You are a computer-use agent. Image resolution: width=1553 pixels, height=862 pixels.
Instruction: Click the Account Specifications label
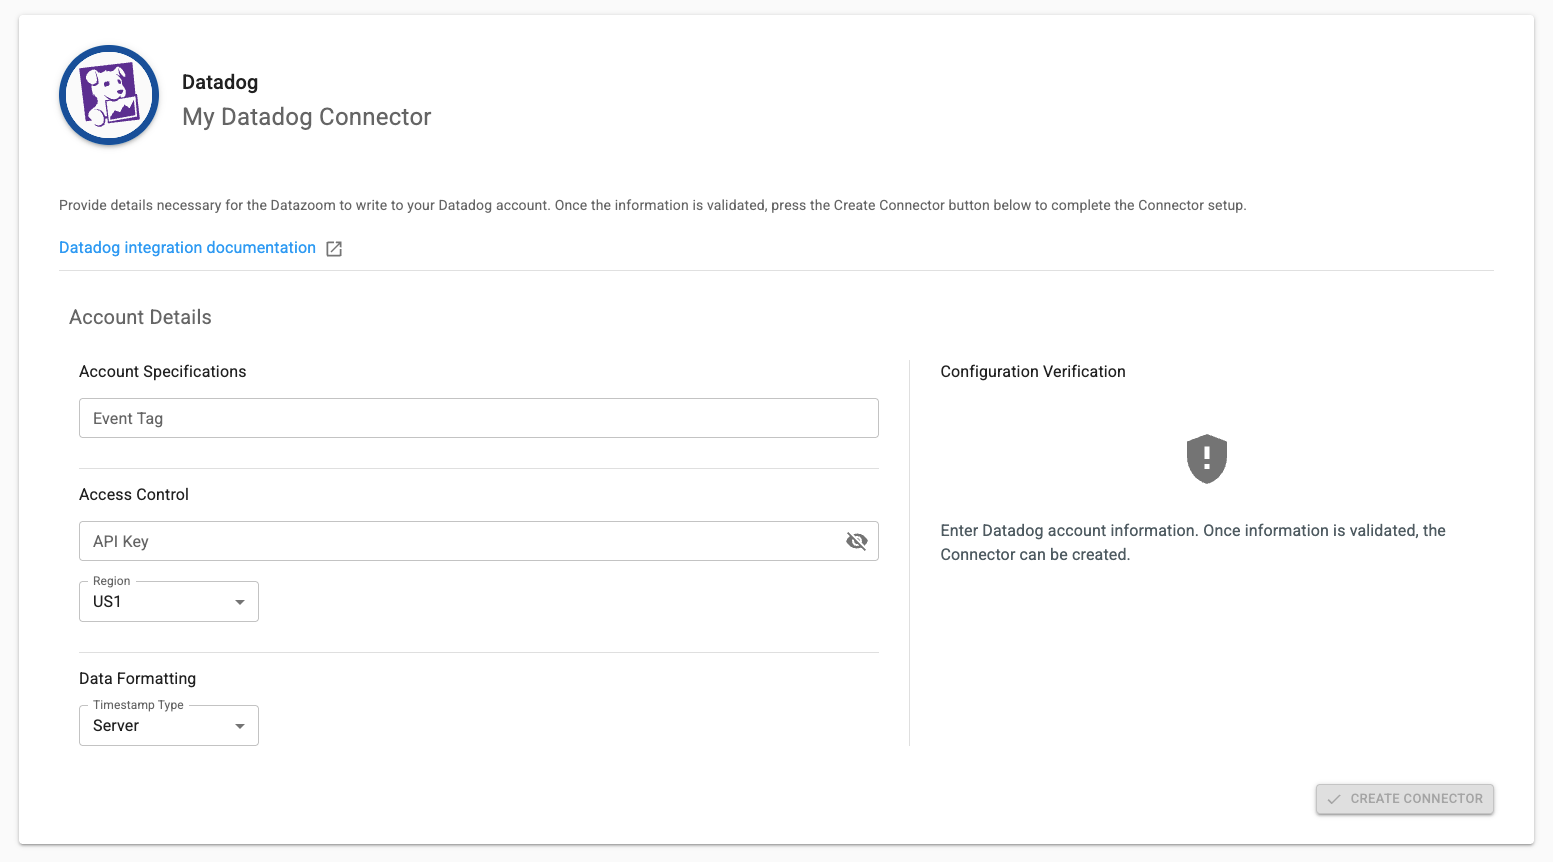pos(162,371)
